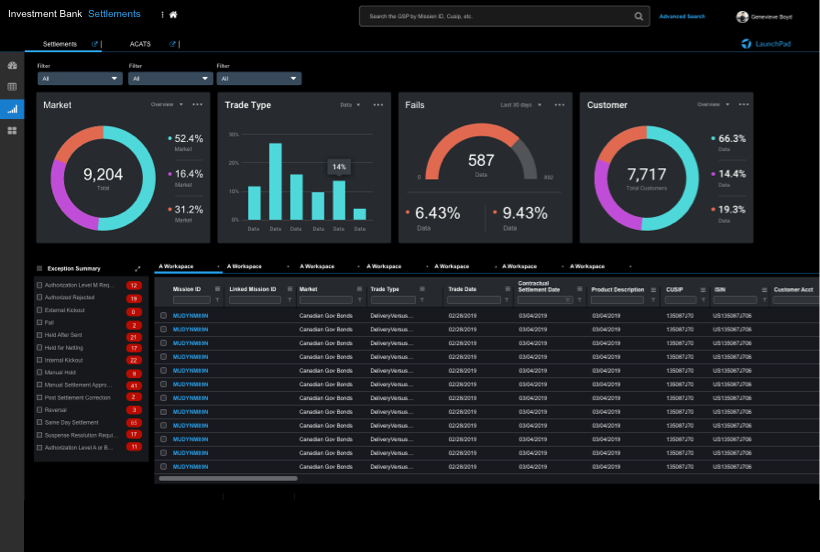Open the three-dot menu on the Market card

[197, 104]
